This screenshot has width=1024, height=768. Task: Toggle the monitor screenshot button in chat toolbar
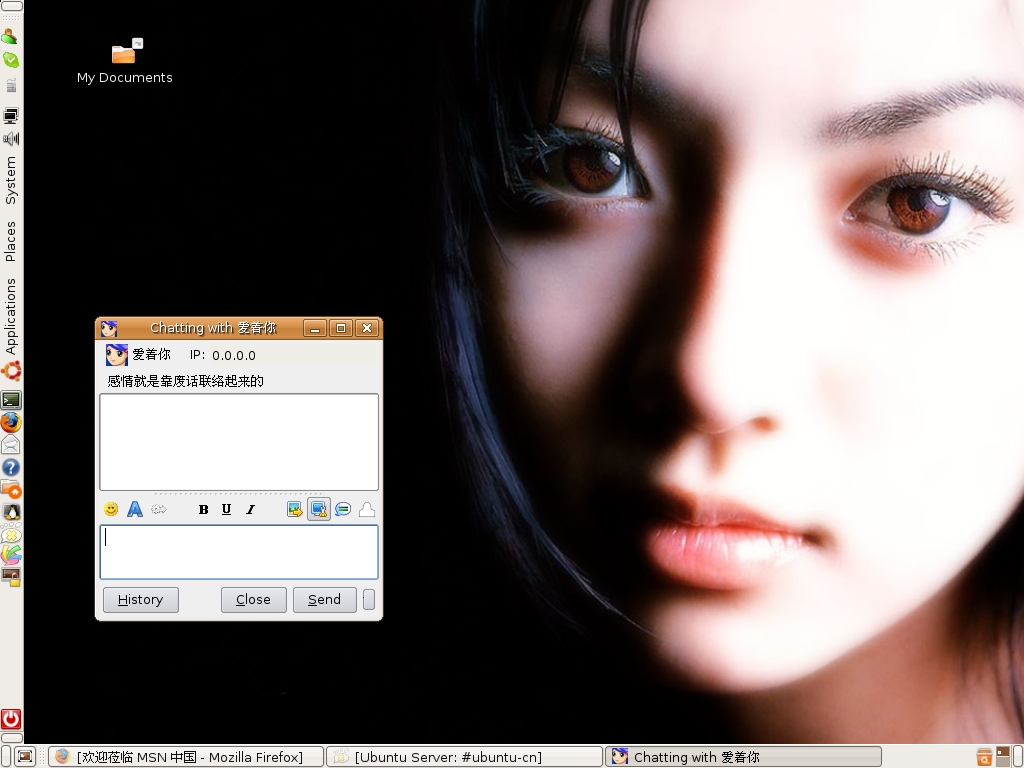point(319,509)
